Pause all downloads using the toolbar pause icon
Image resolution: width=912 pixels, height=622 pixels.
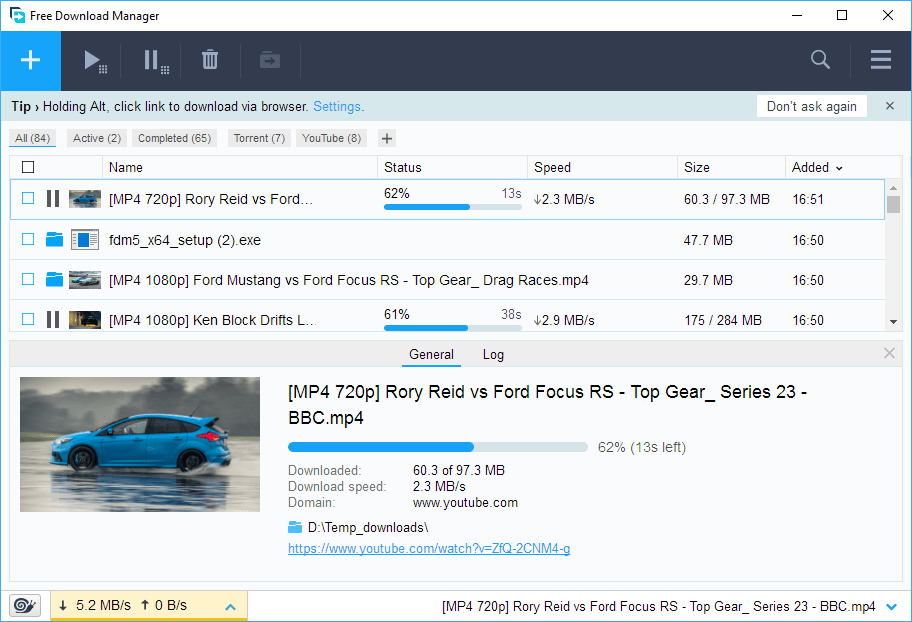[154, 61]
